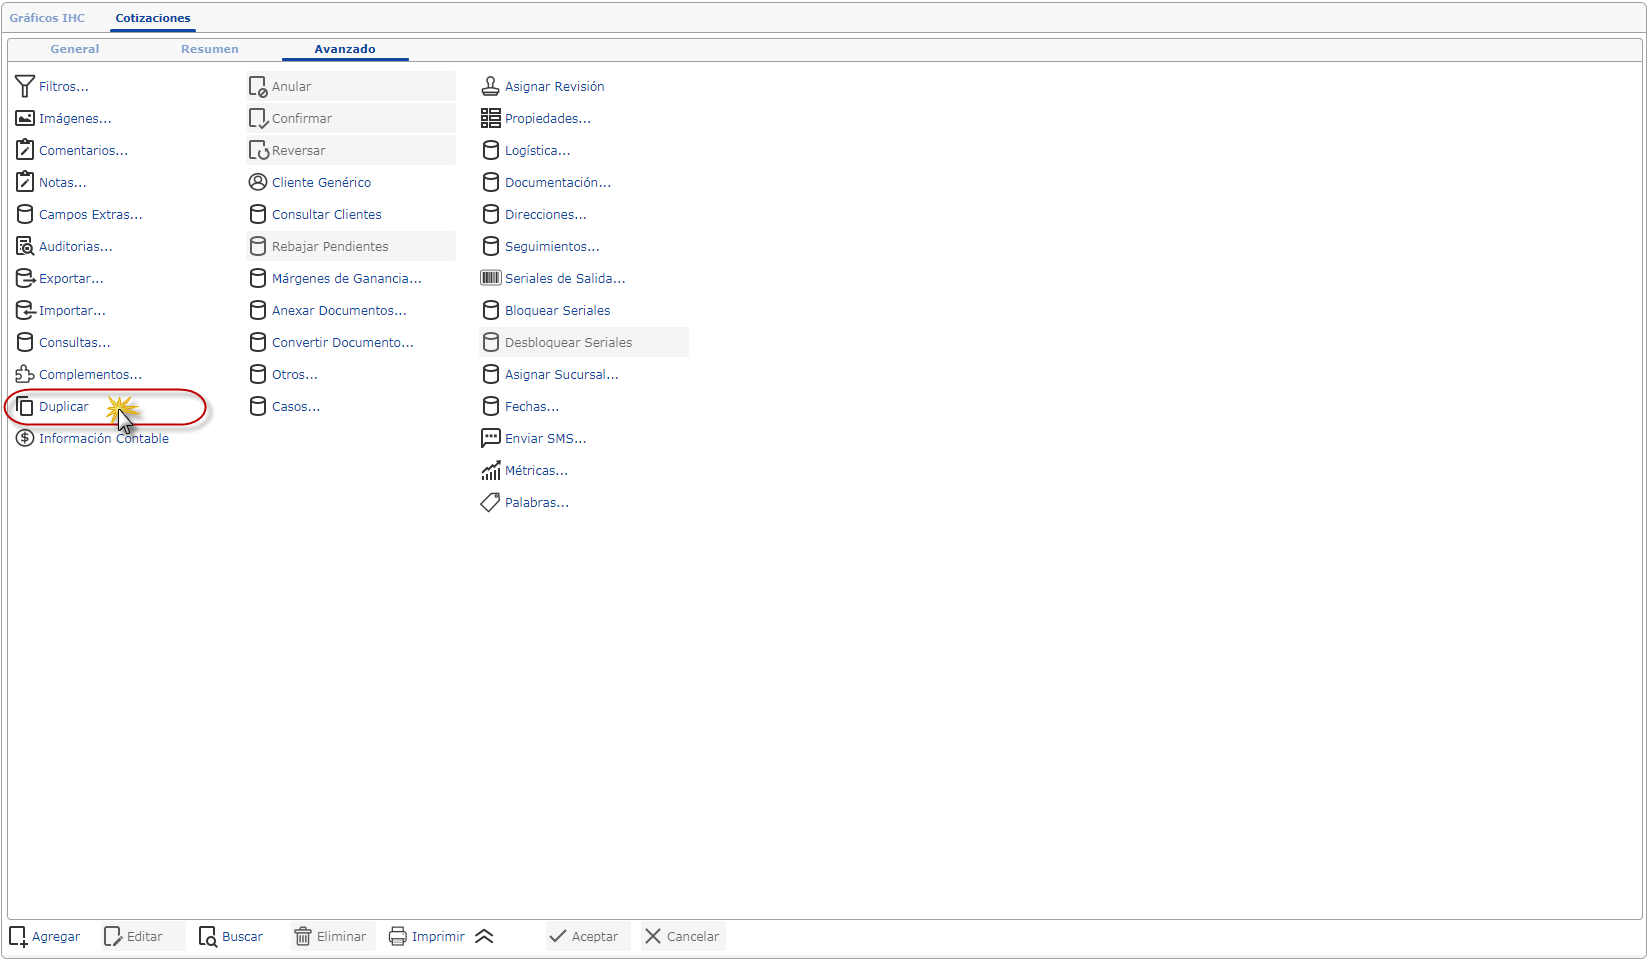Click the Duplicar copy icon

click(25, 407)
